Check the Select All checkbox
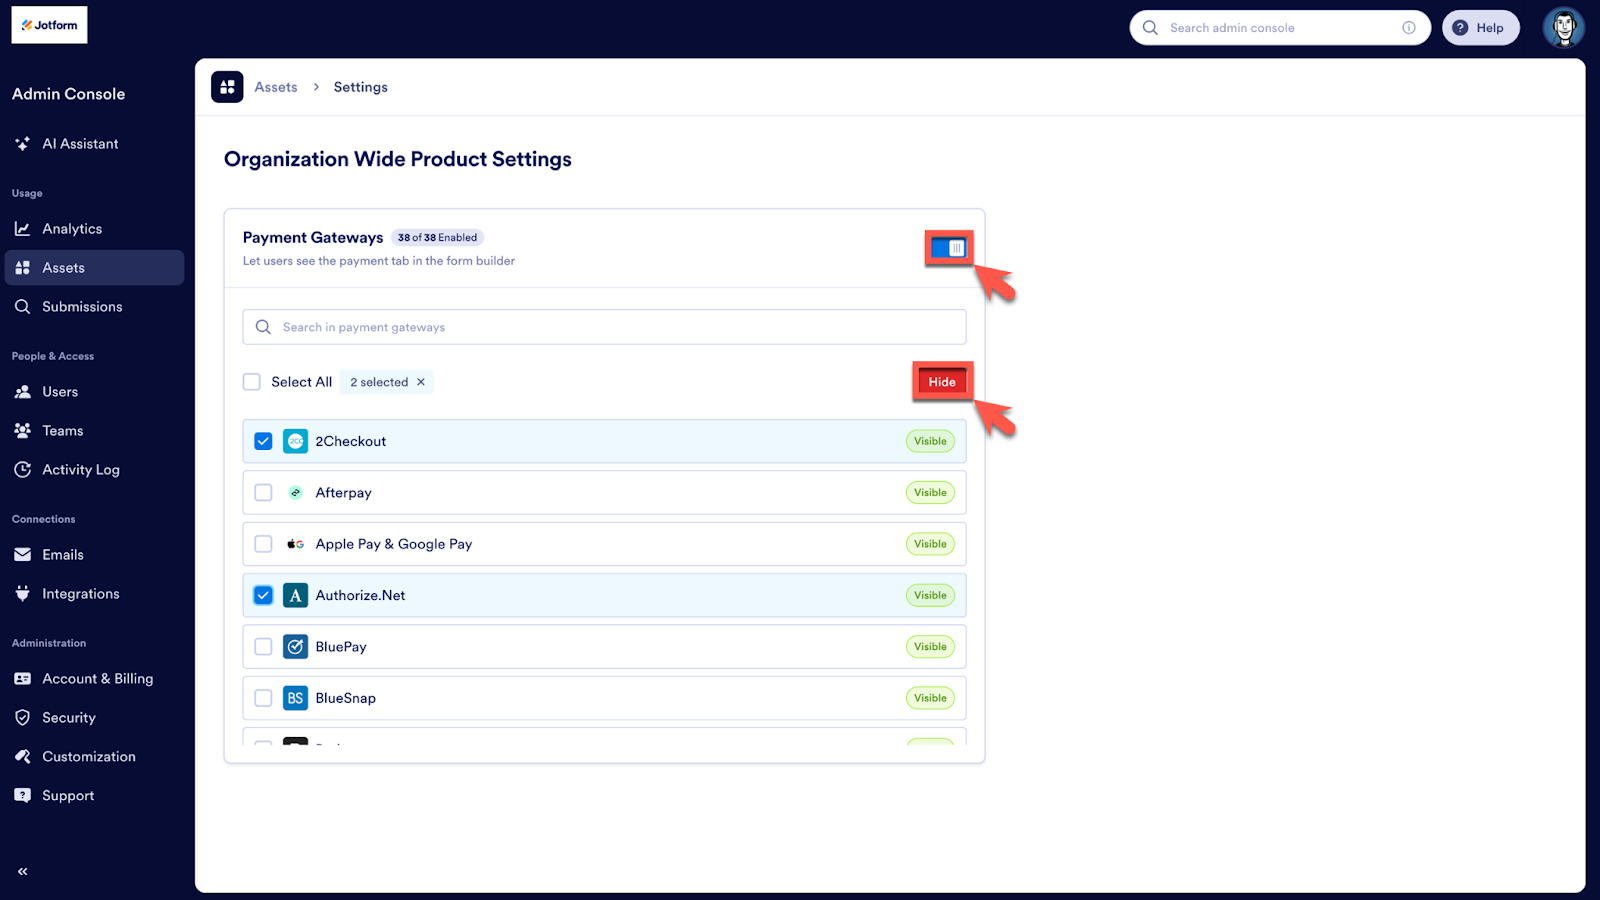This screenshot has height=900, width=1600. [x=251, y=381]
